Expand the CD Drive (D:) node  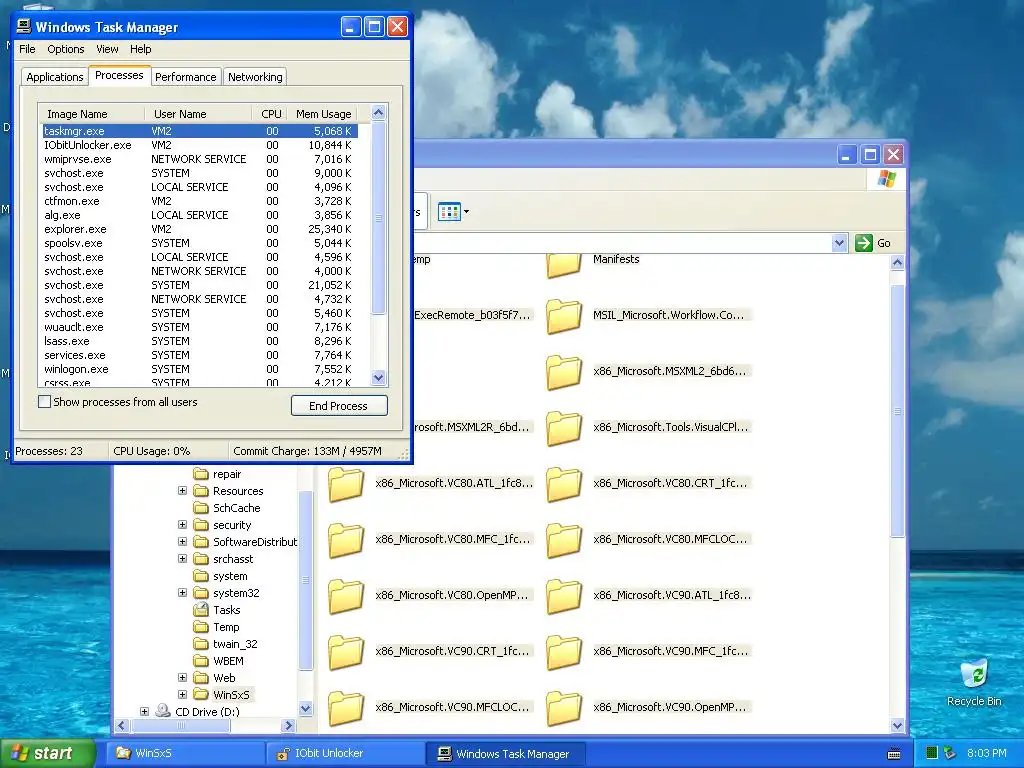[144, 711]
